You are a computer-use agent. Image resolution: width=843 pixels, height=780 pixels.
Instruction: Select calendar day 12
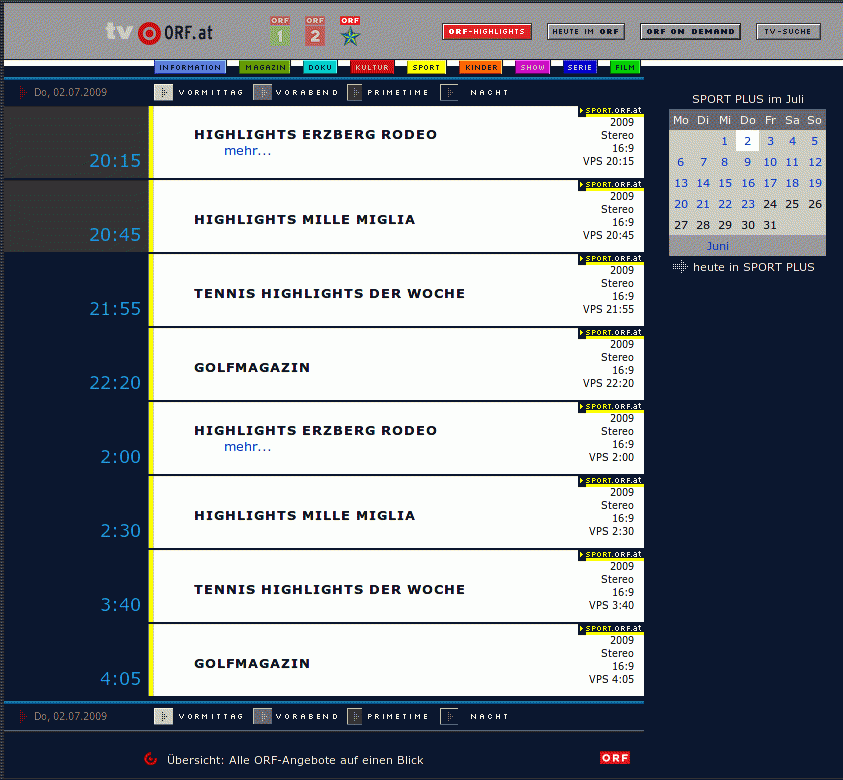coord(815,162)
